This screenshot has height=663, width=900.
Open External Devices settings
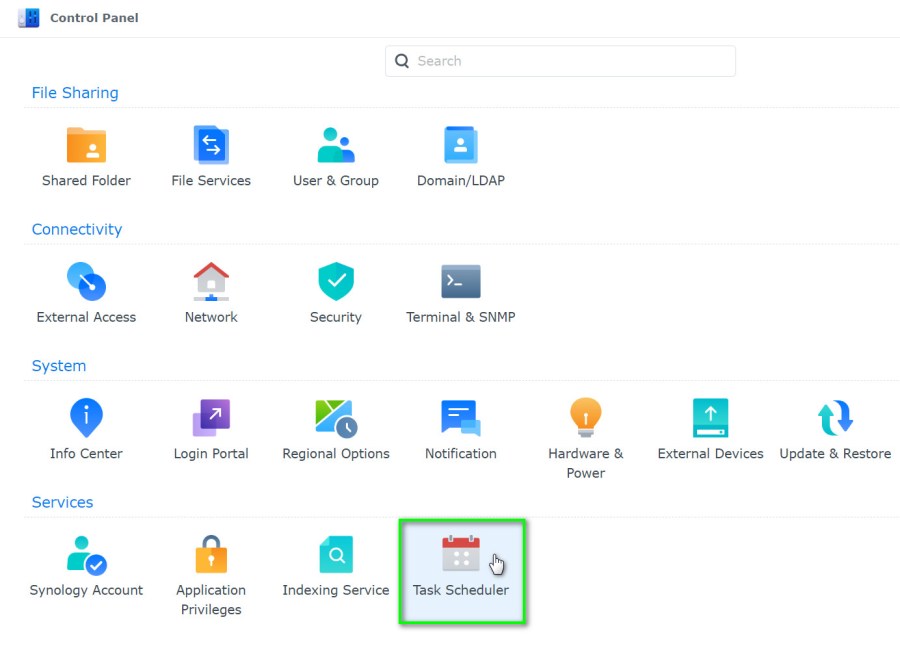(x=710, y=427)
